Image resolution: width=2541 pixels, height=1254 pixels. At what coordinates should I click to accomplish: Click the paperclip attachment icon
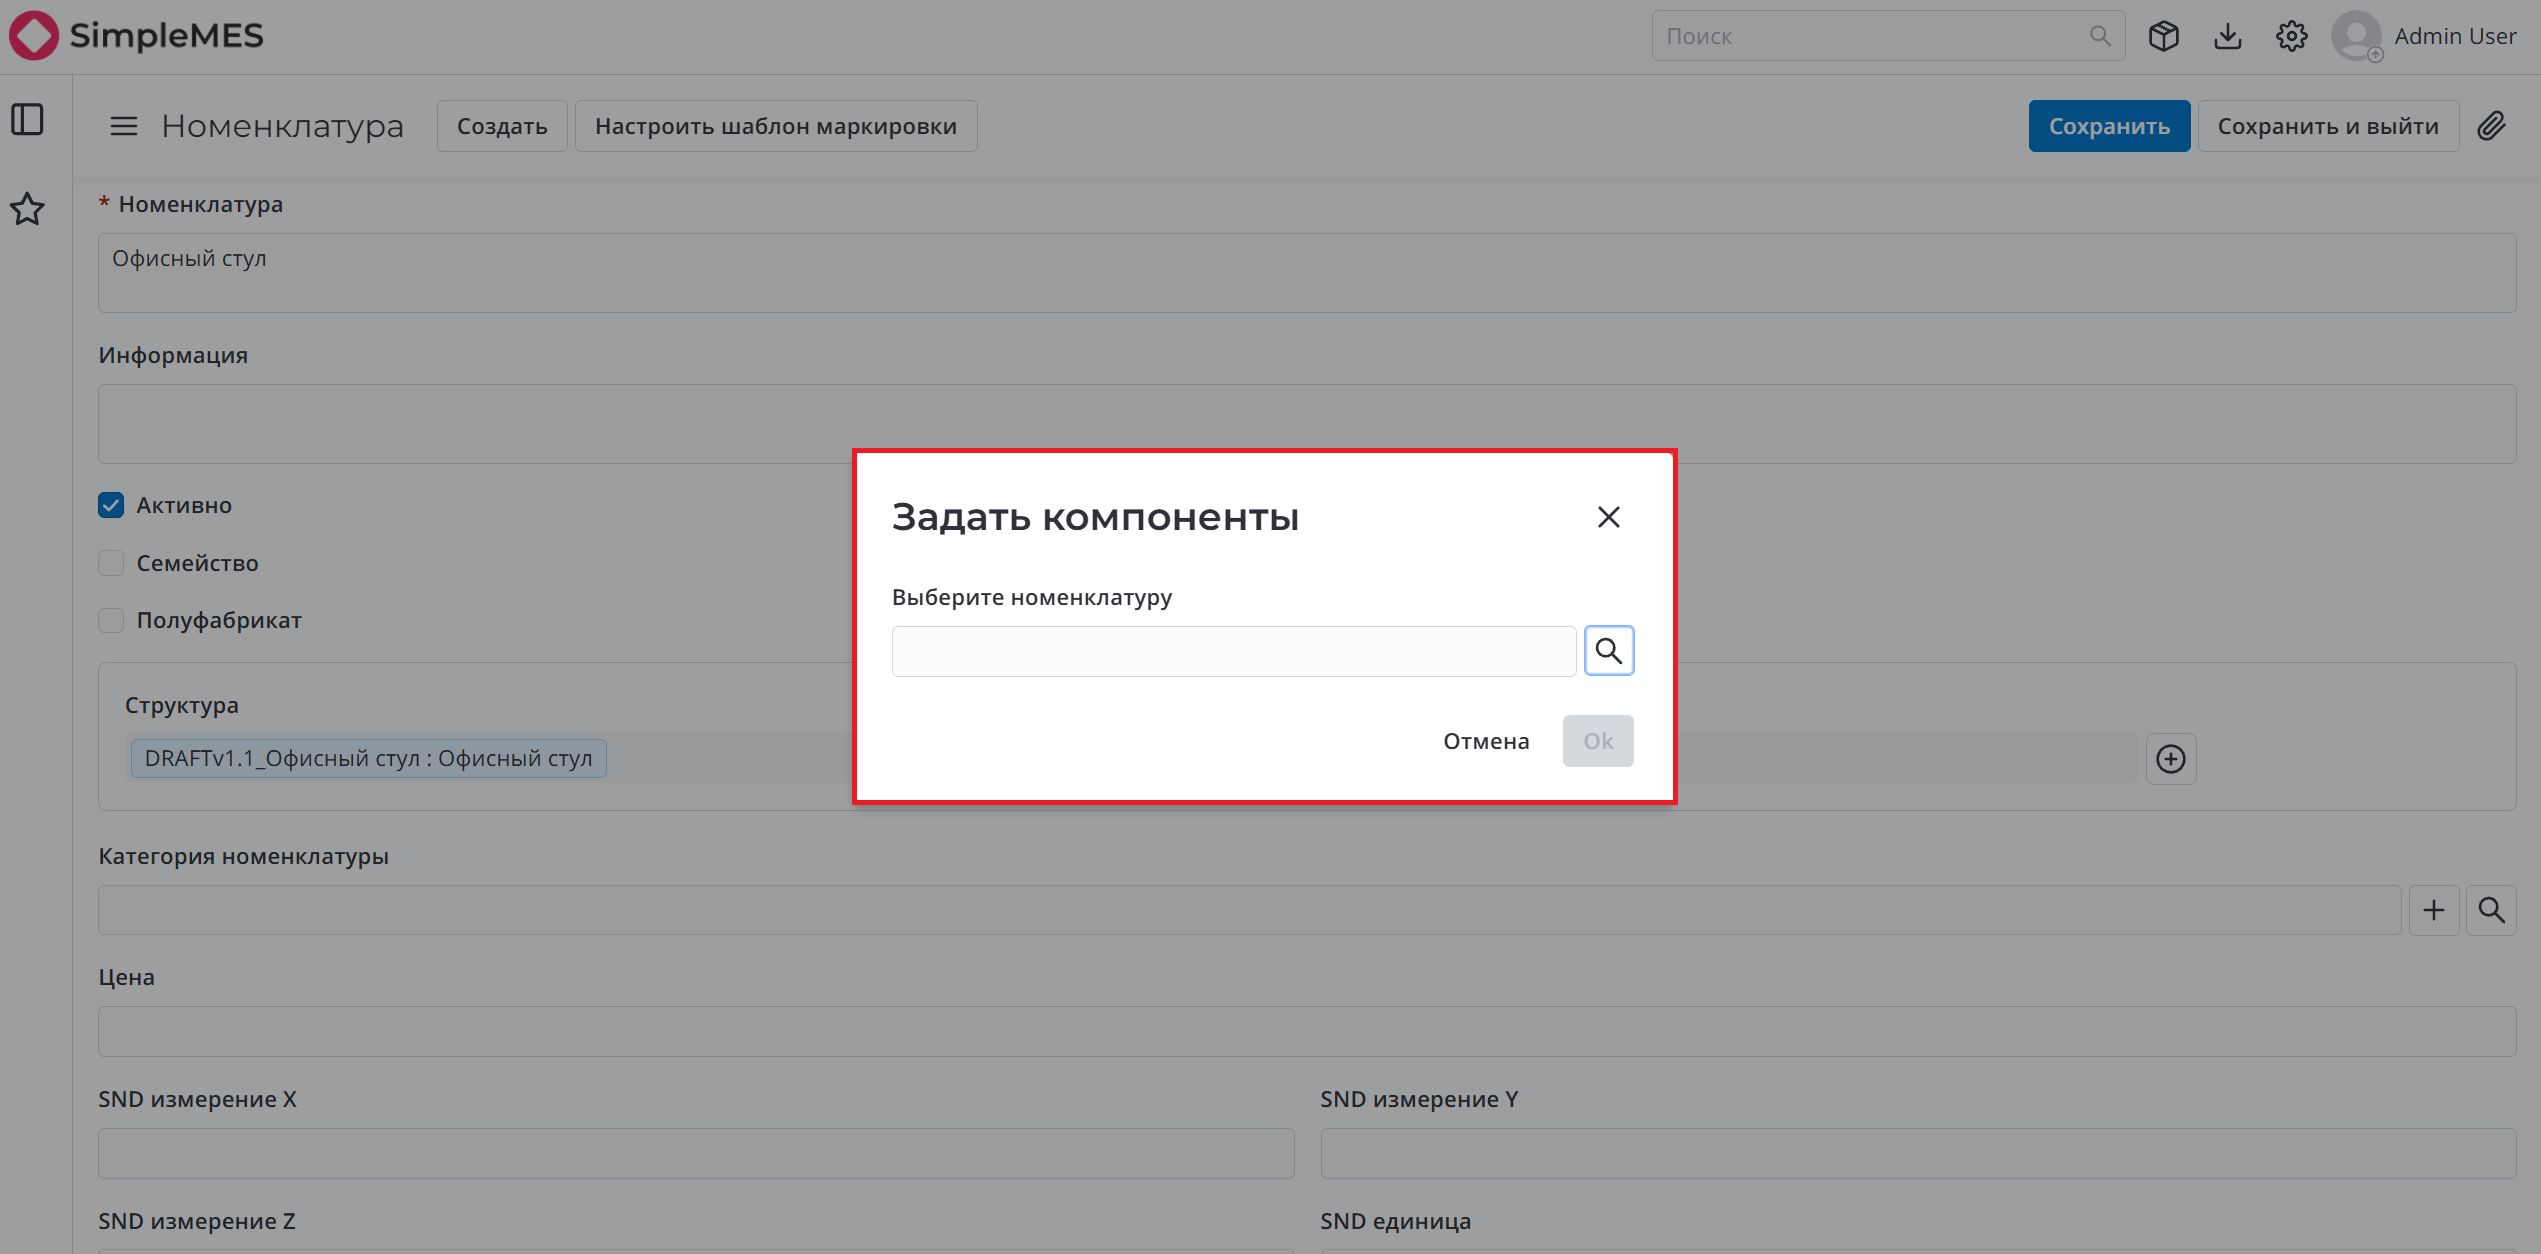click(x=2492, y=126)
